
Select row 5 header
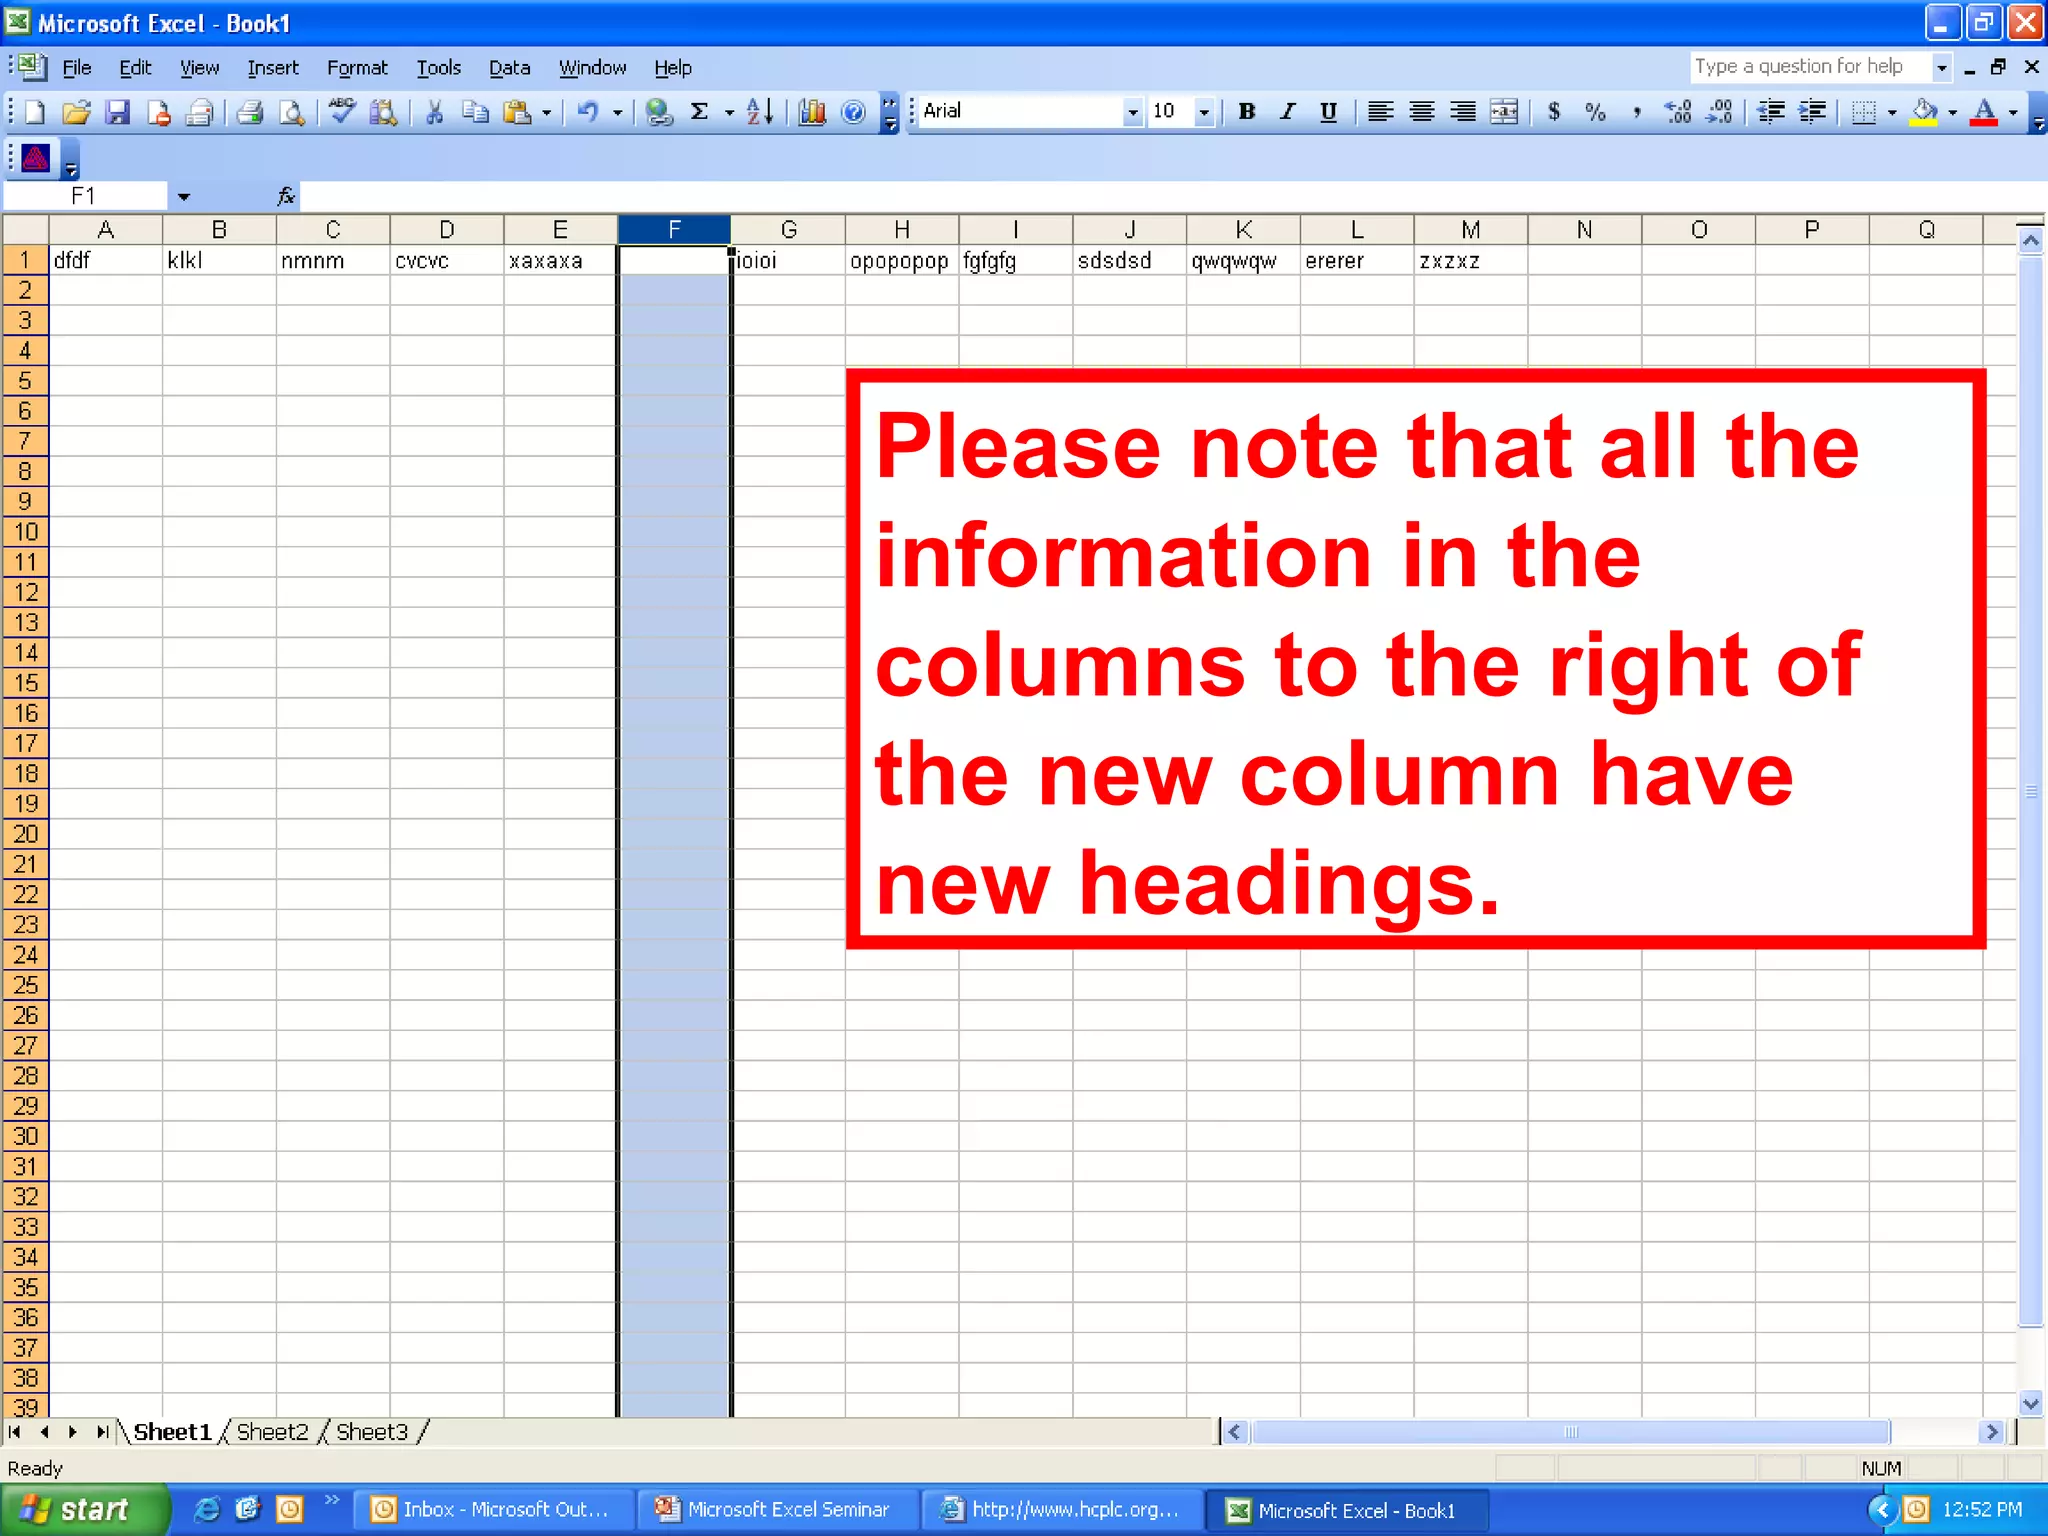[25, 381]
